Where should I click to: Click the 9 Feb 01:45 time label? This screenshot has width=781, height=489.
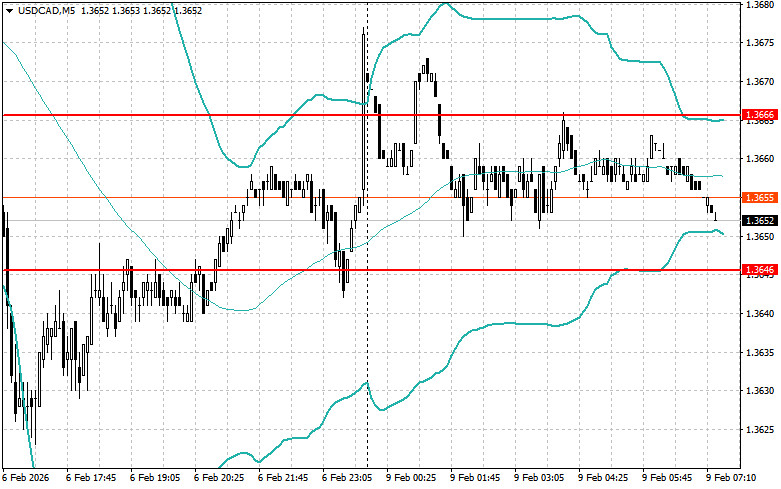coord(475,478)
